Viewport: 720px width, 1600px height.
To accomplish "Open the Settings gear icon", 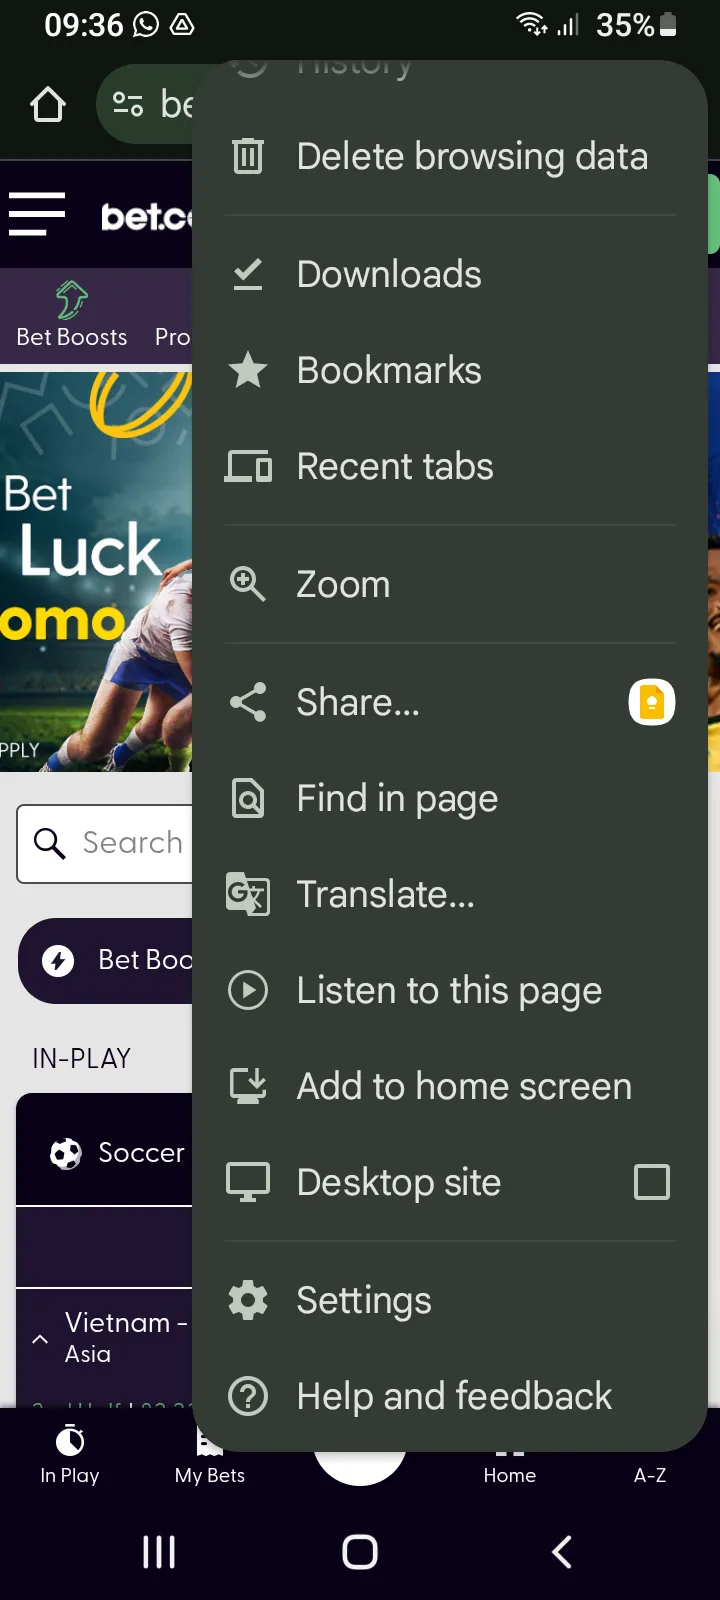I will pos(248,1299).
